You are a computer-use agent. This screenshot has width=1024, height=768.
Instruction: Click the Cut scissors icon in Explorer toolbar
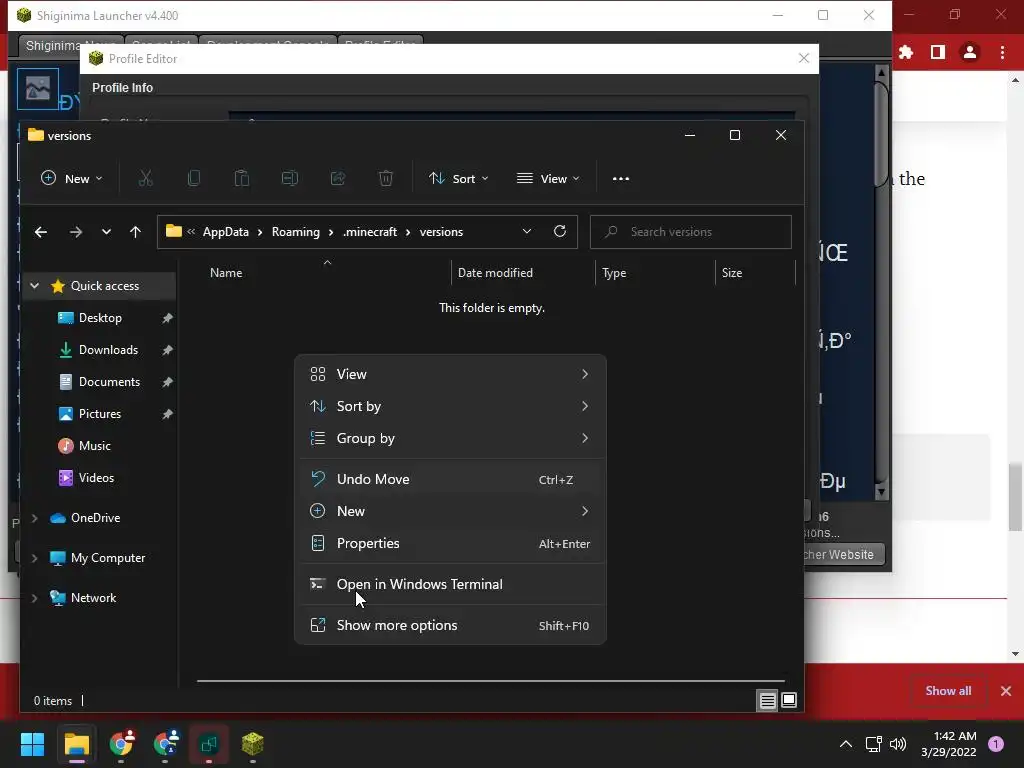146,178
